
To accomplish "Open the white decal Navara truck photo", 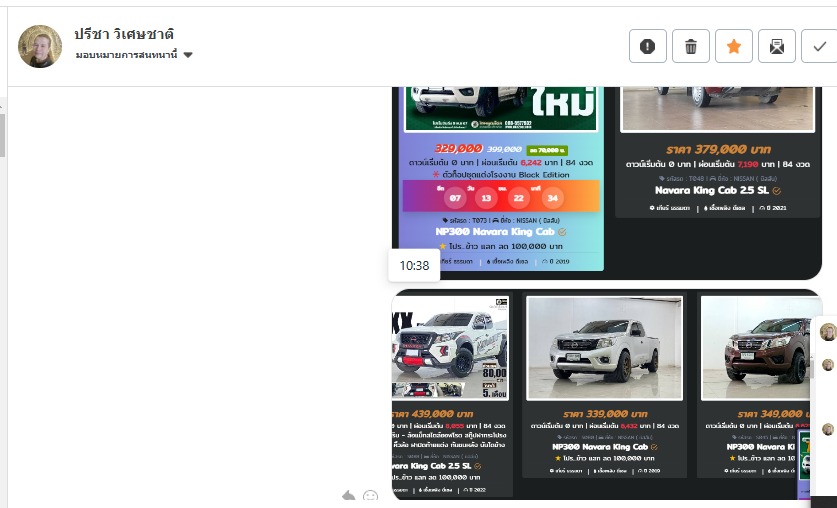I will pos(450,348).
